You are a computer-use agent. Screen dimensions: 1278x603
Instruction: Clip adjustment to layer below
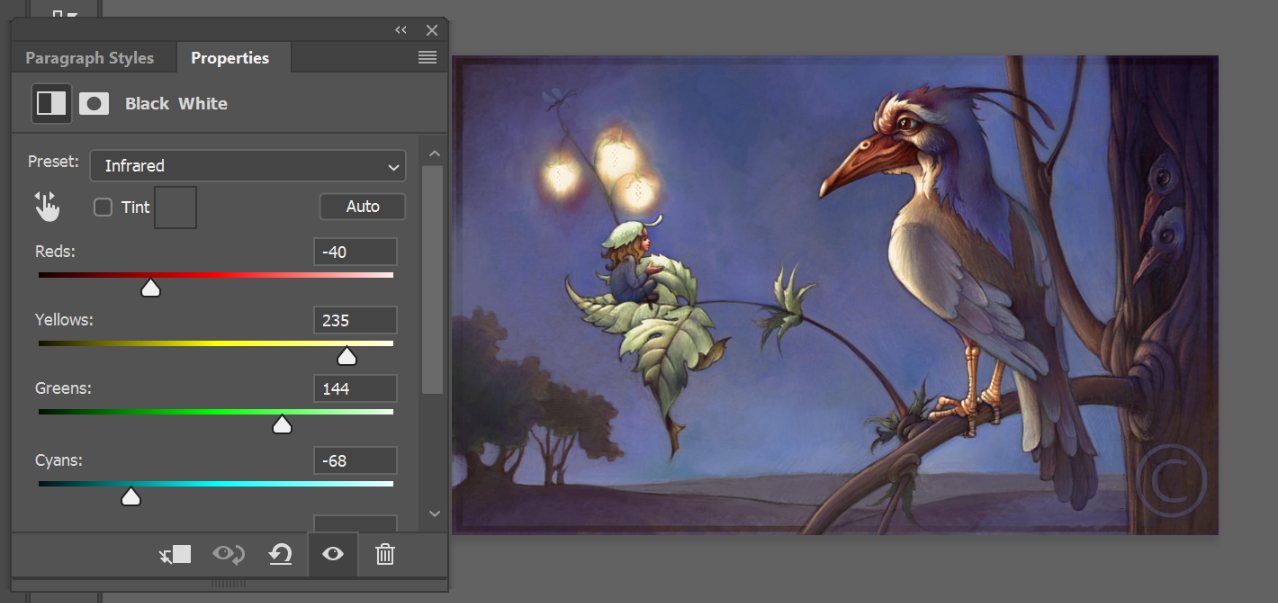pyautogui.click(x=176, y=553)
